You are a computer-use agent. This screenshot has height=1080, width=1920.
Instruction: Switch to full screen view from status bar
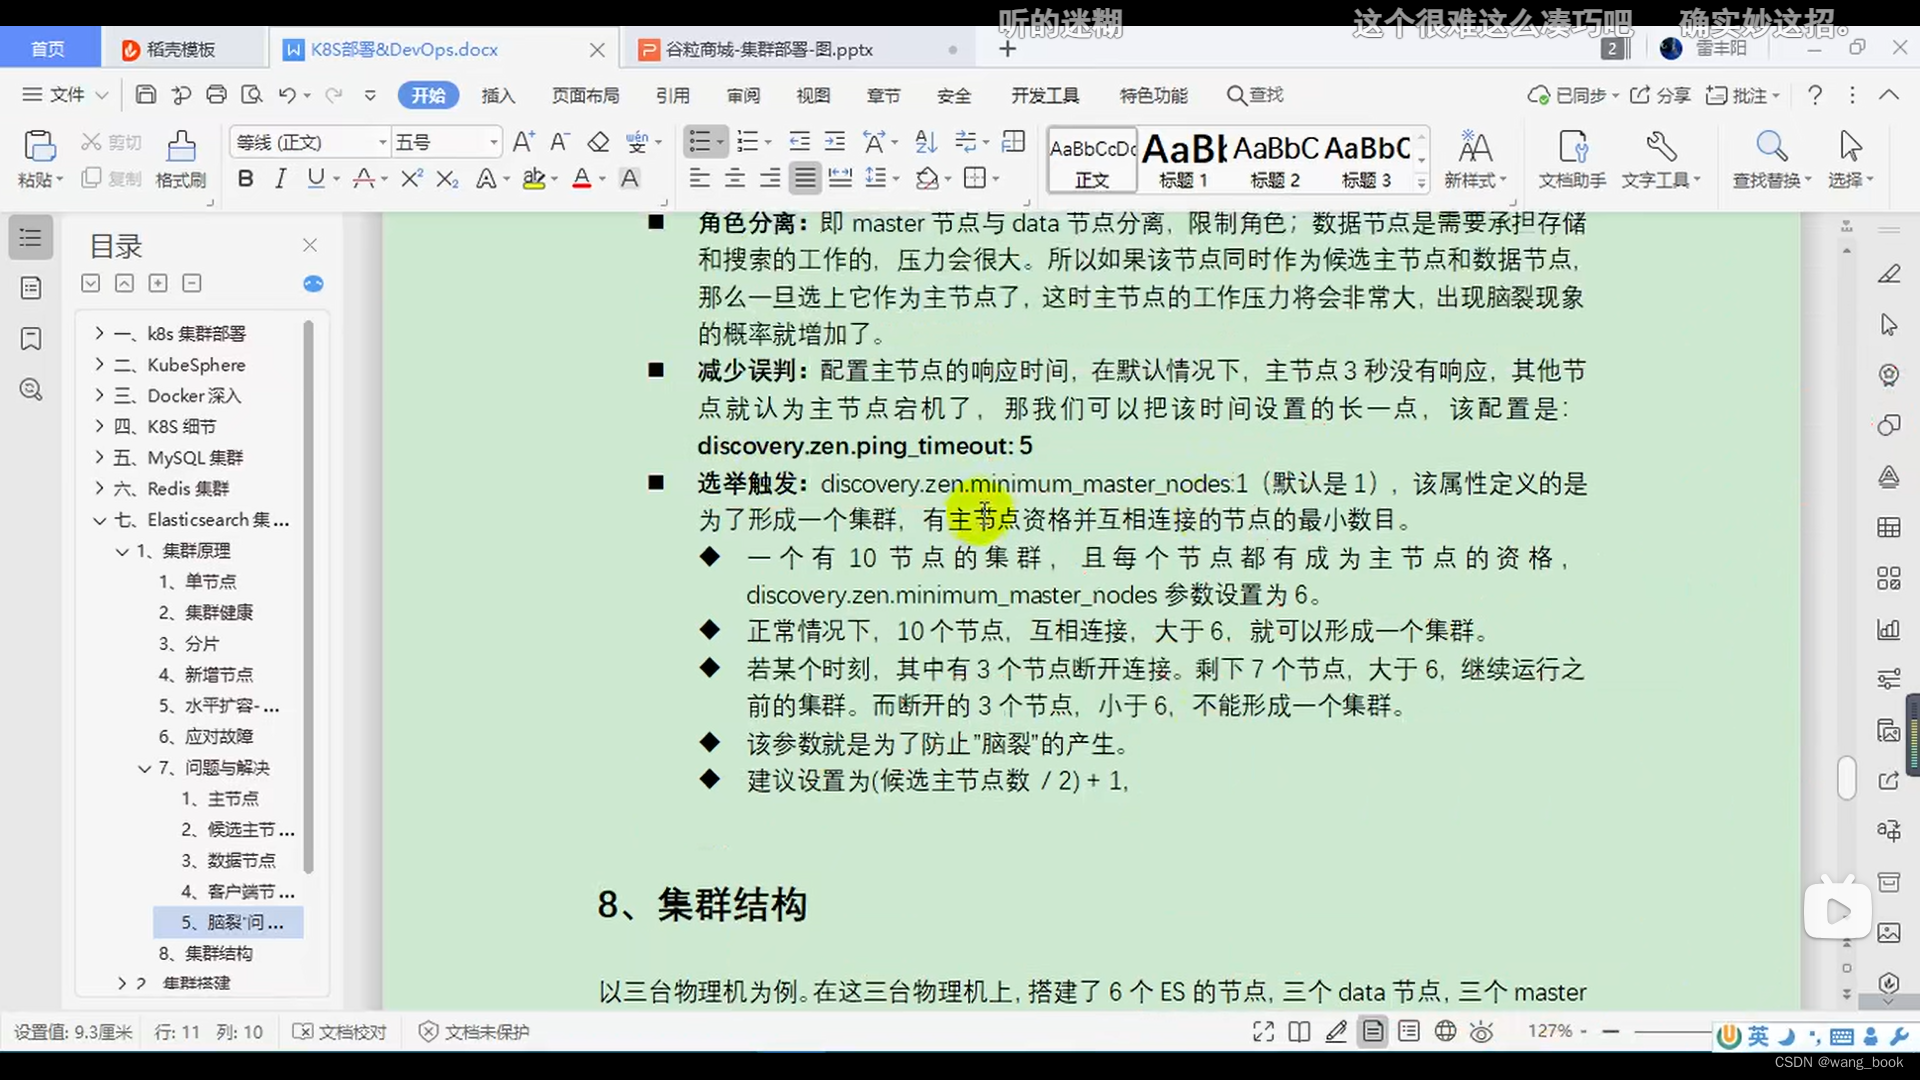(1262, 1031)
